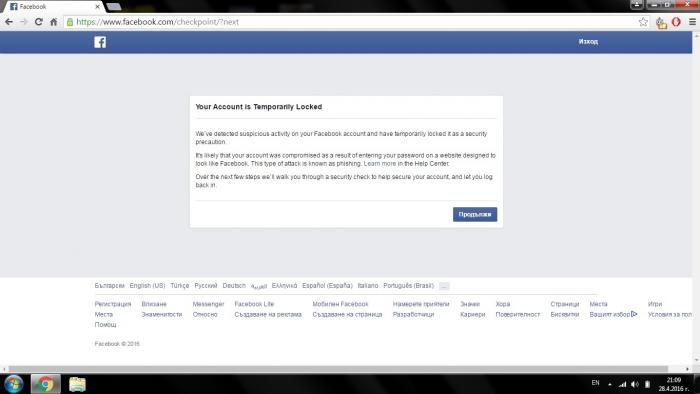This screenshot has height=394, width=700.
Task: Open the Значки footer link
Action: click(x=470, y=304)
